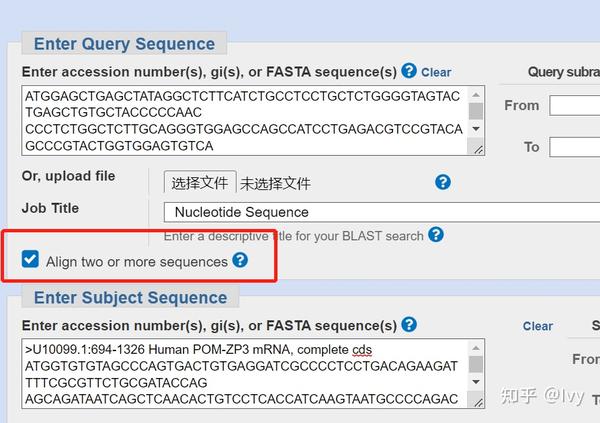Clear the query sequence via Clear link
Screen dimensions: 600x423
pos(436,72)
